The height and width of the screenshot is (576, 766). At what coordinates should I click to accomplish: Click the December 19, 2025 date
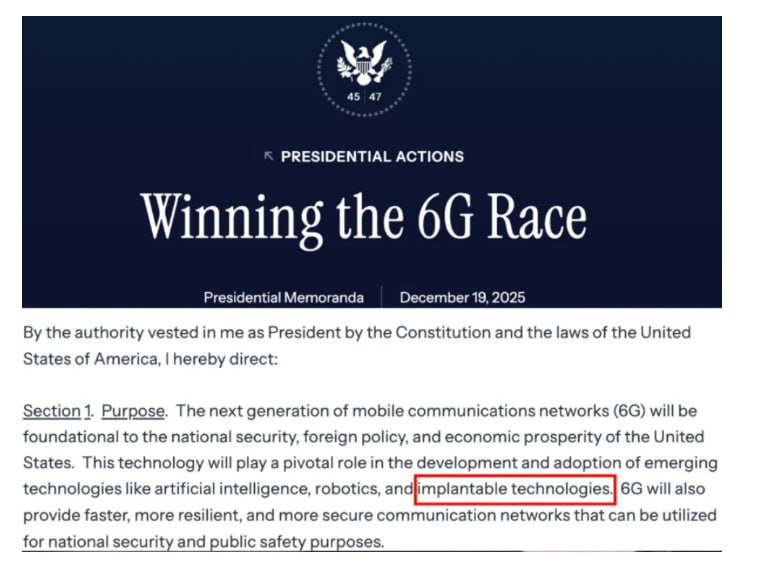462,297
